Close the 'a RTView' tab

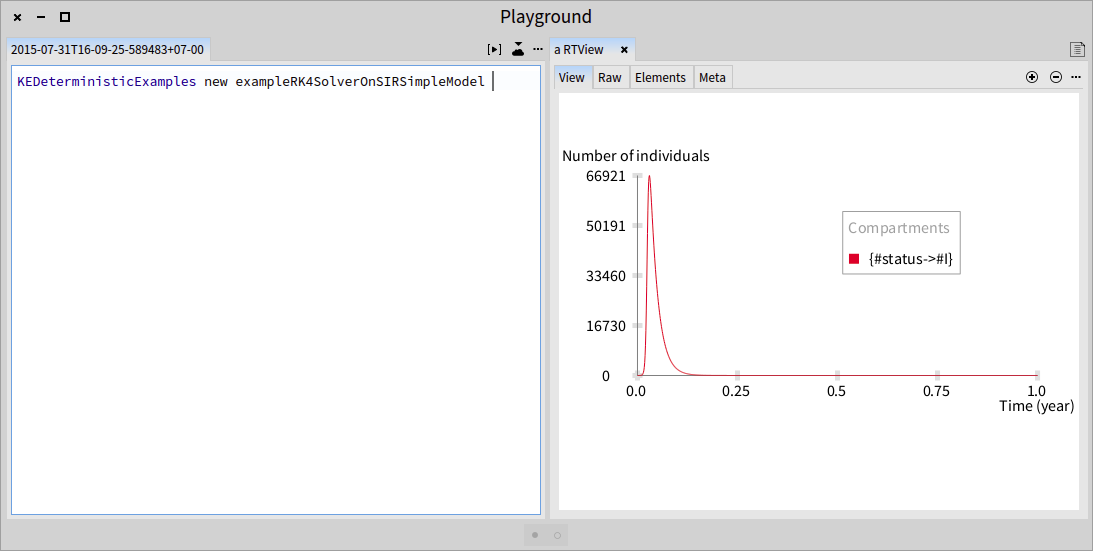point(624,50)
